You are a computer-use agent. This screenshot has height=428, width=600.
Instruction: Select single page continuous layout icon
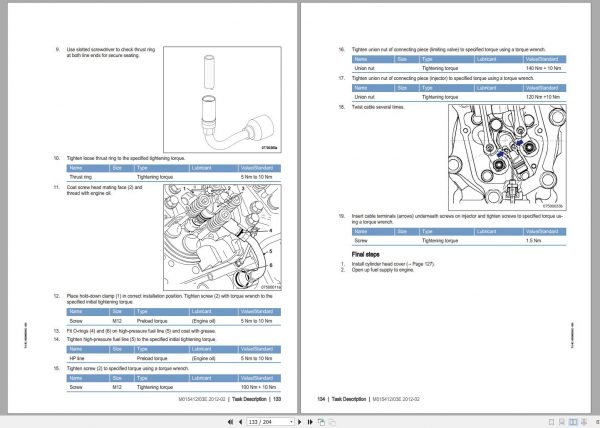(562, 422)
